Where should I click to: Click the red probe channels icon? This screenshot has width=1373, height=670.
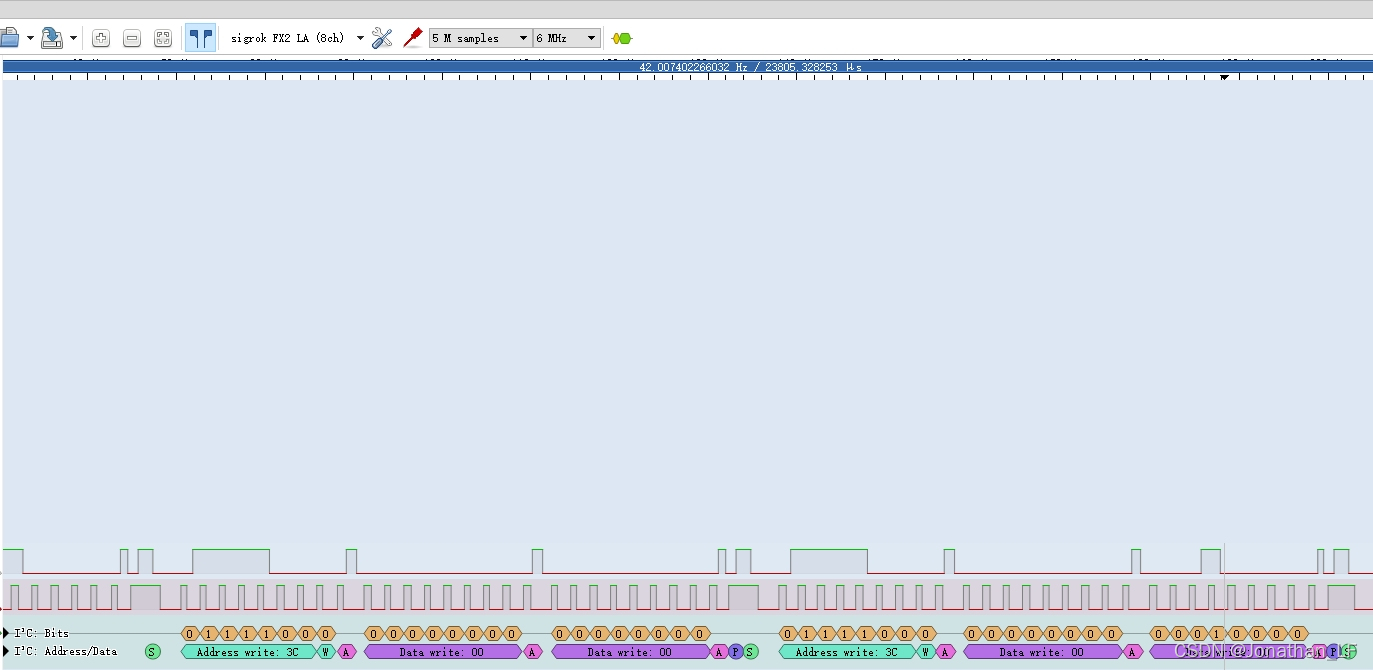pyautogui.click(x=412, y=38)
